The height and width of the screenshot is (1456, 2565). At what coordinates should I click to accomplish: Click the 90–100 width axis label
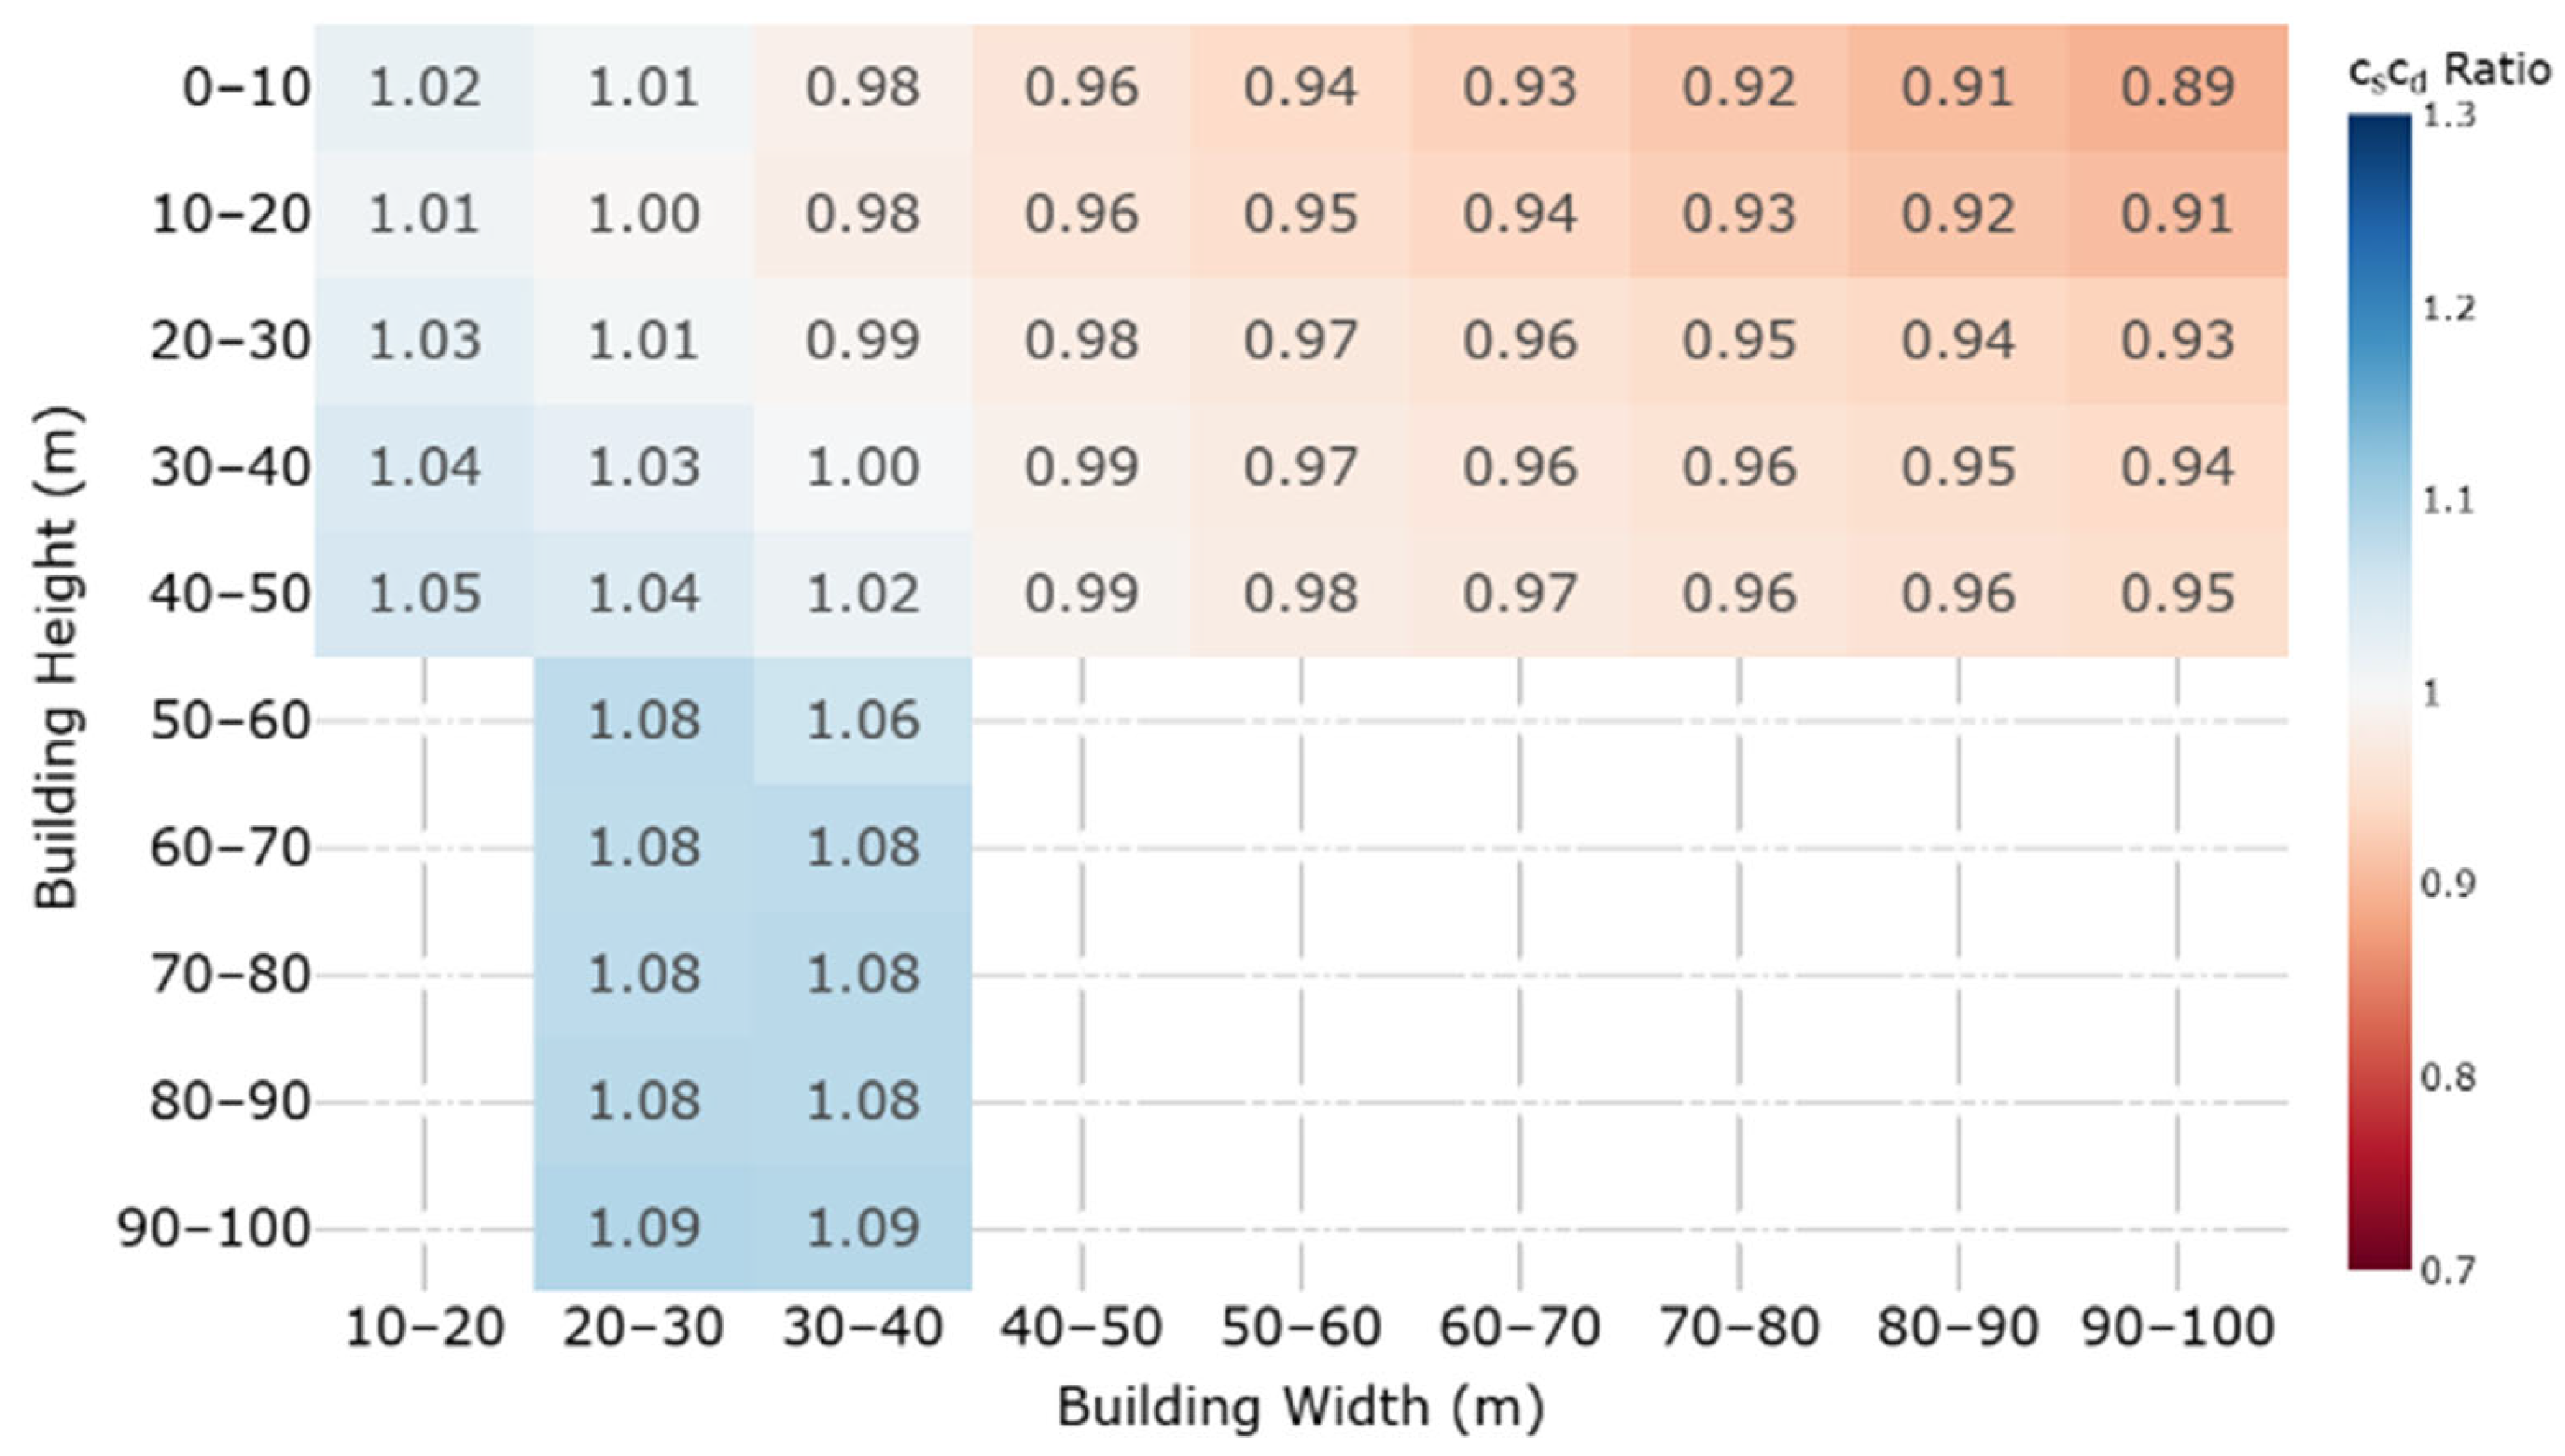[2177, 1328]
